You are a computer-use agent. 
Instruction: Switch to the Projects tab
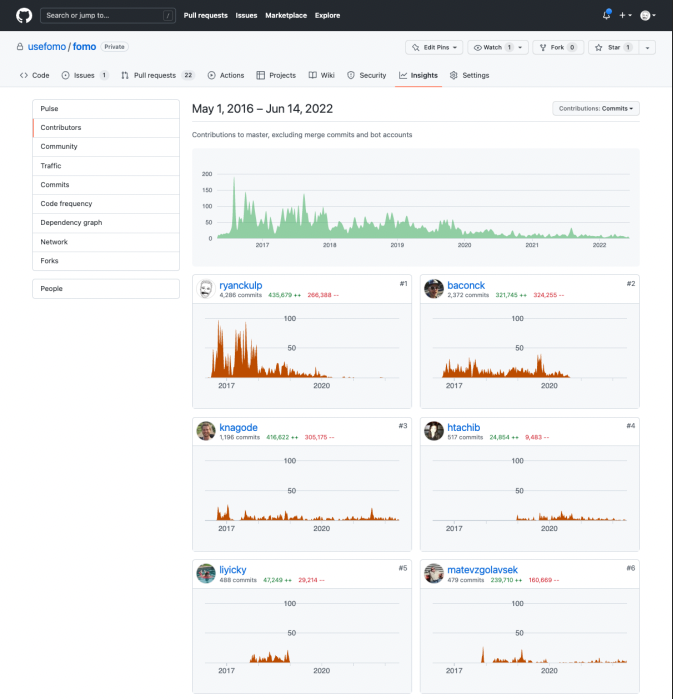(x=276, y=75)
